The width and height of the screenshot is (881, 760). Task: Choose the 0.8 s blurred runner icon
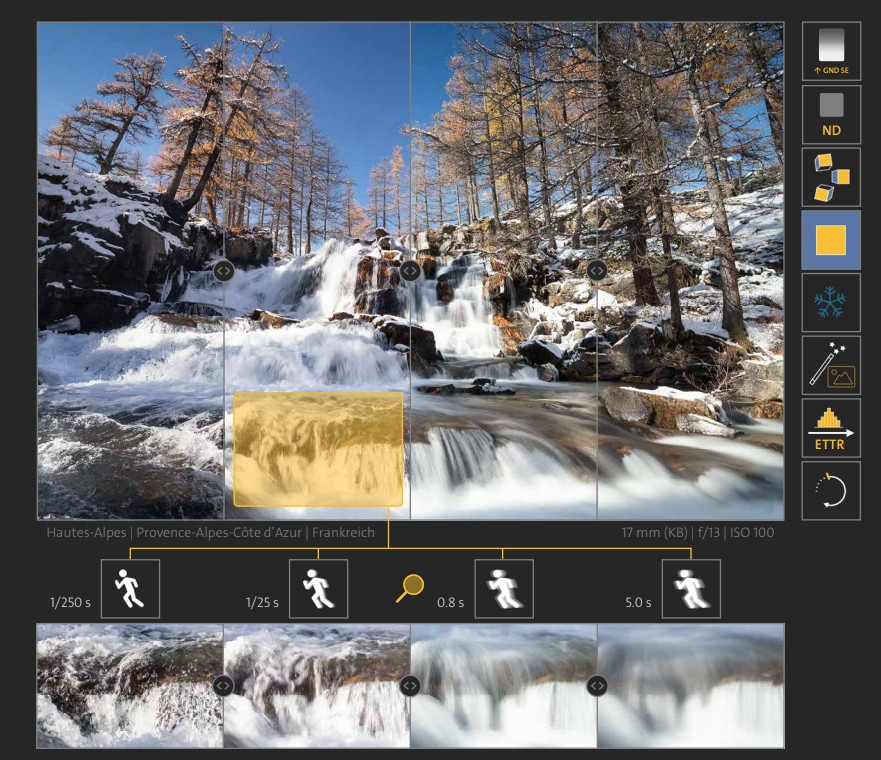pyautogui.click(x=503, y=589)
